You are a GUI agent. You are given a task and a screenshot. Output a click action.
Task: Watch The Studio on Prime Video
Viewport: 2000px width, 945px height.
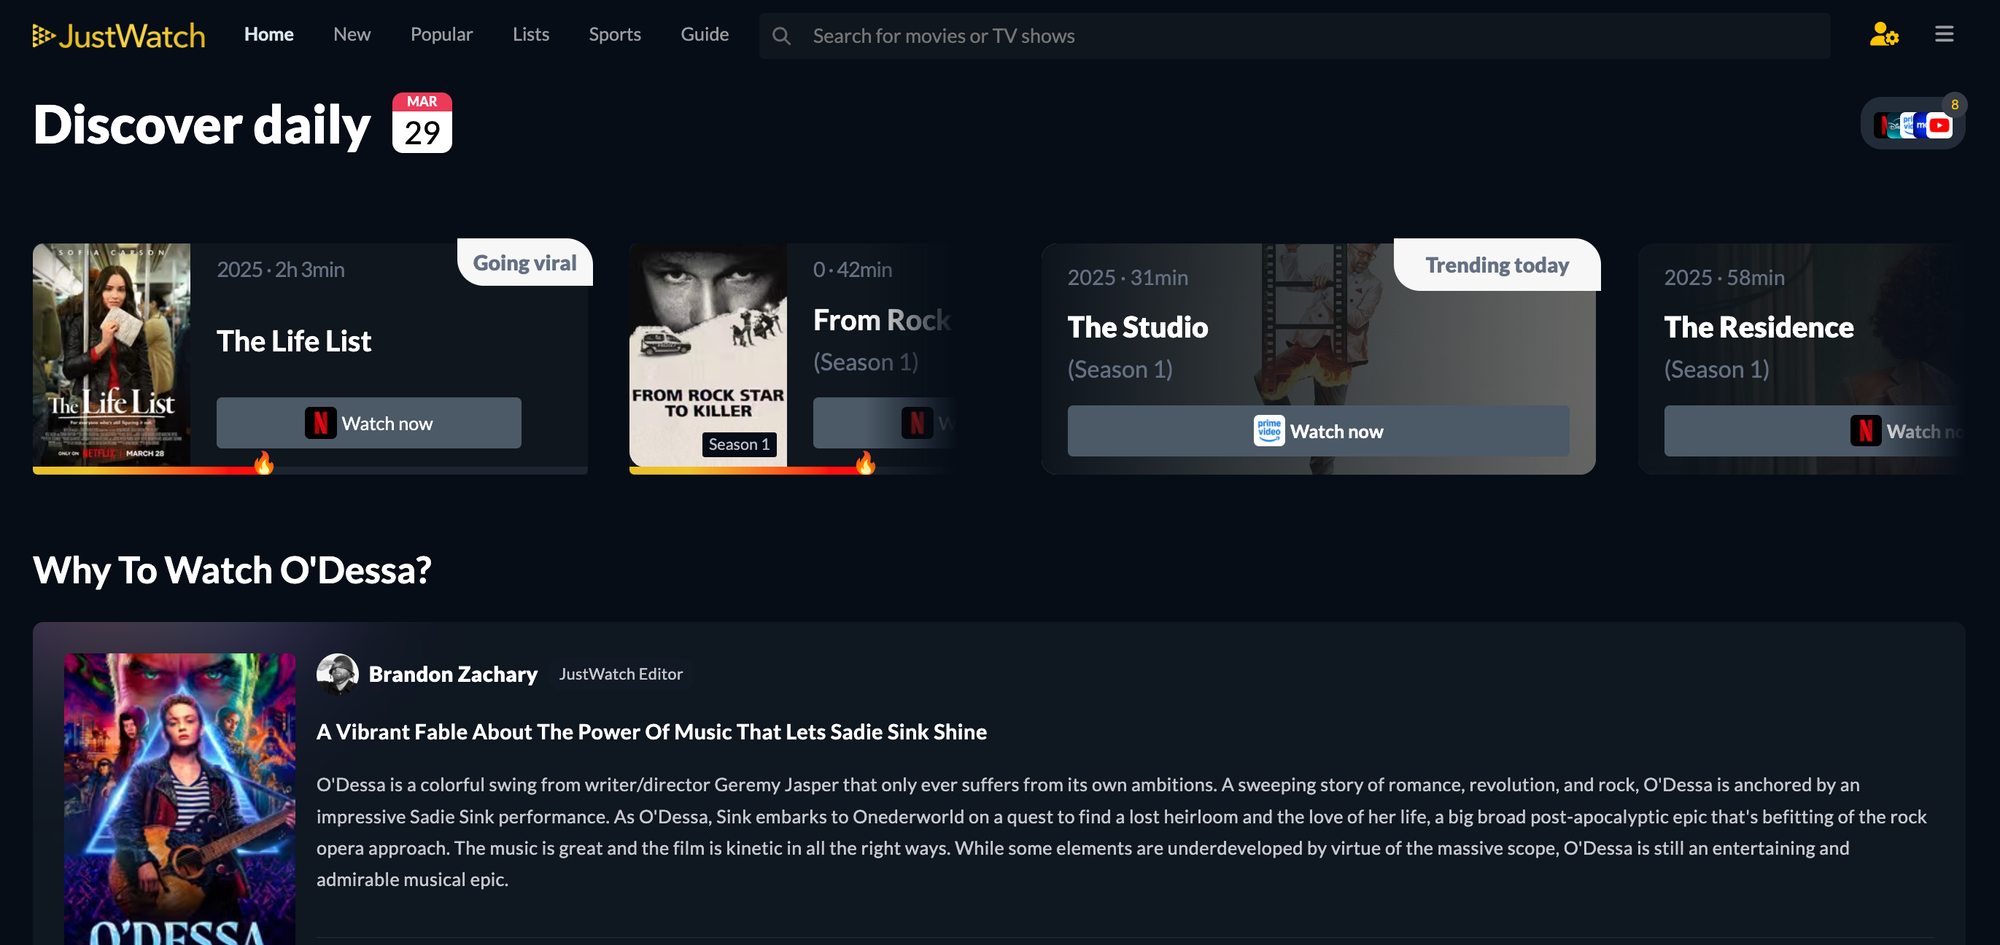coord(1318,431)
